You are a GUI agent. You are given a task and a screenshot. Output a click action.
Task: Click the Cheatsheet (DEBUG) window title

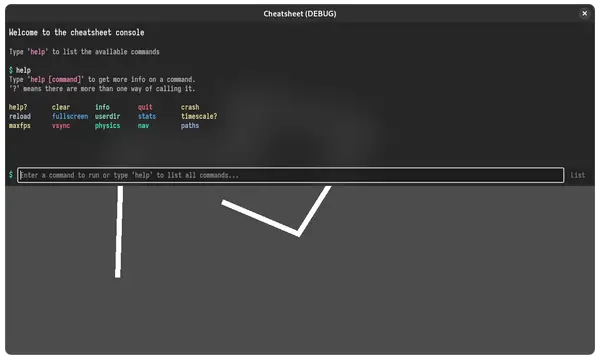(x=300, y=14)
